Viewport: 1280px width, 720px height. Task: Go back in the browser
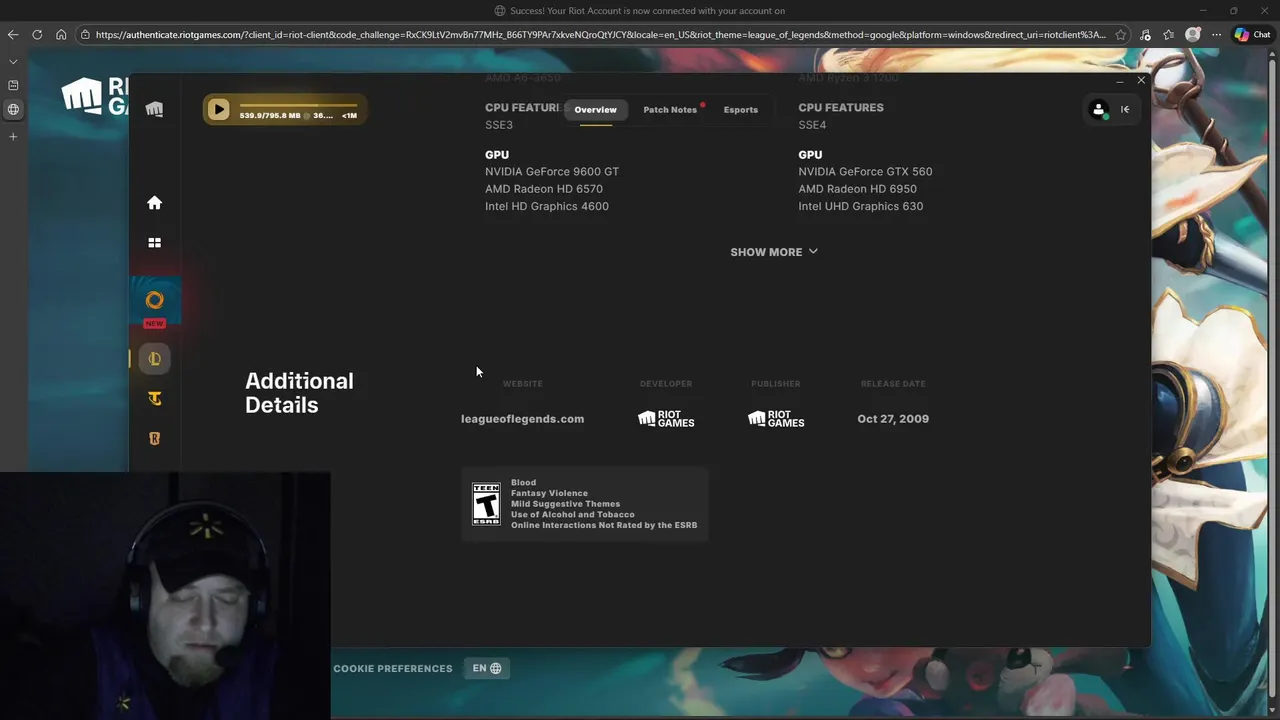tap(13, 35)
